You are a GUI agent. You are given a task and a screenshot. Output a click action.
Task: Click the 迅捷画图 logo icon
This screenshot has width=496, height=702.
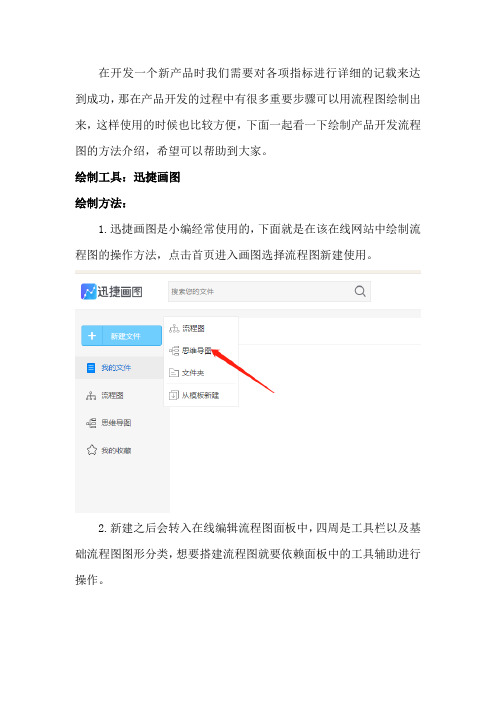[x=88, y=291]
